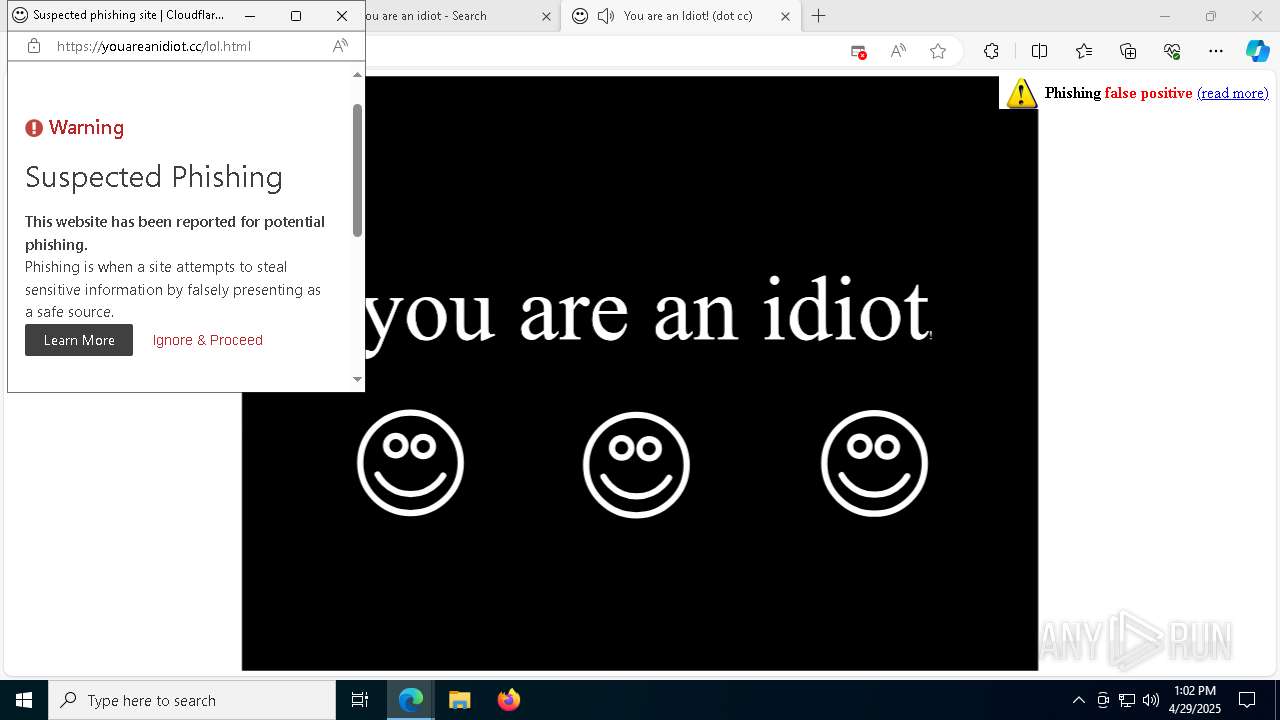This screenshot has width=1280, height=720.
Task: Open the Extensions puzzle icon
Action: click(991, 51)
